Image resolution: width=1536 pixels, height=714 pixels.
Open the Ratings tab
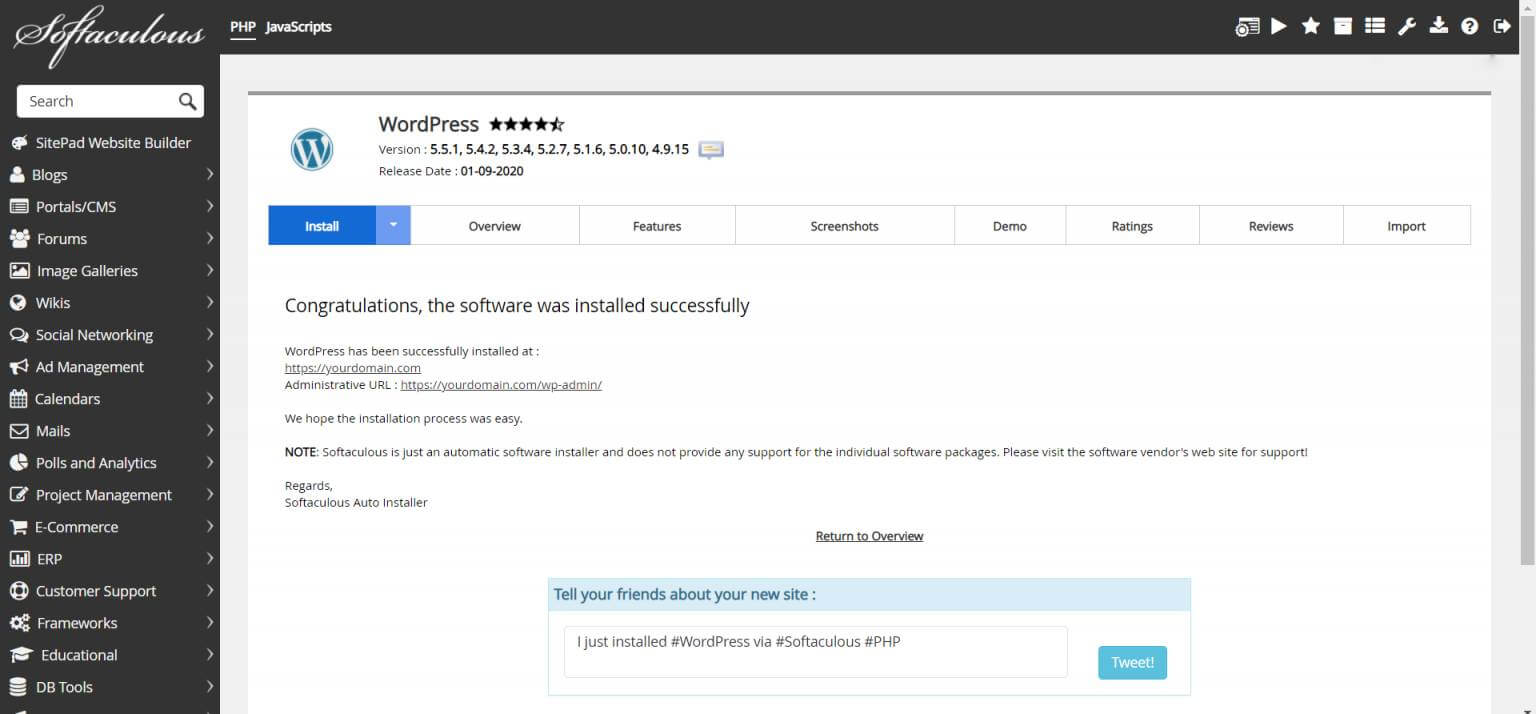[1132, 226]
